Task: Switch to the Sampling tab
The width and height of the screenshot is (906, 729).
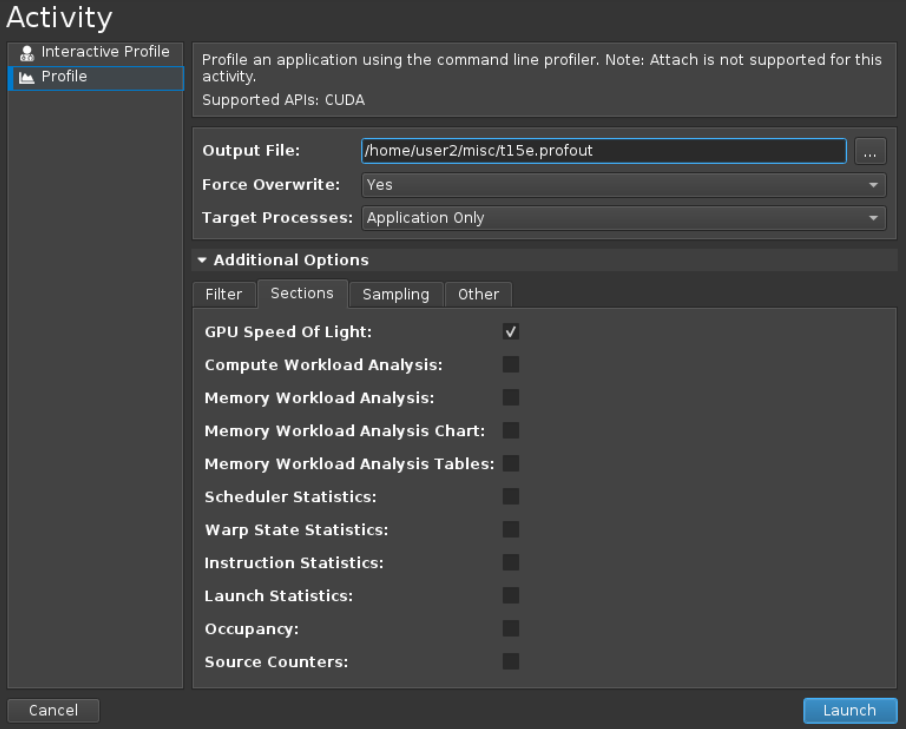Action: (396, 294)
